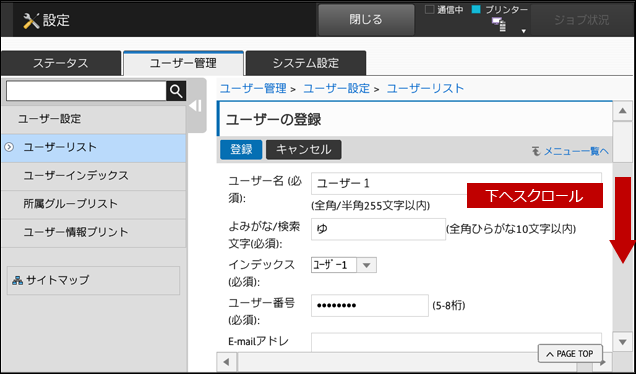This screenshot has height=374, width=636.
Task: Click the サイトマップ button
Action: [x=93, y=280]
